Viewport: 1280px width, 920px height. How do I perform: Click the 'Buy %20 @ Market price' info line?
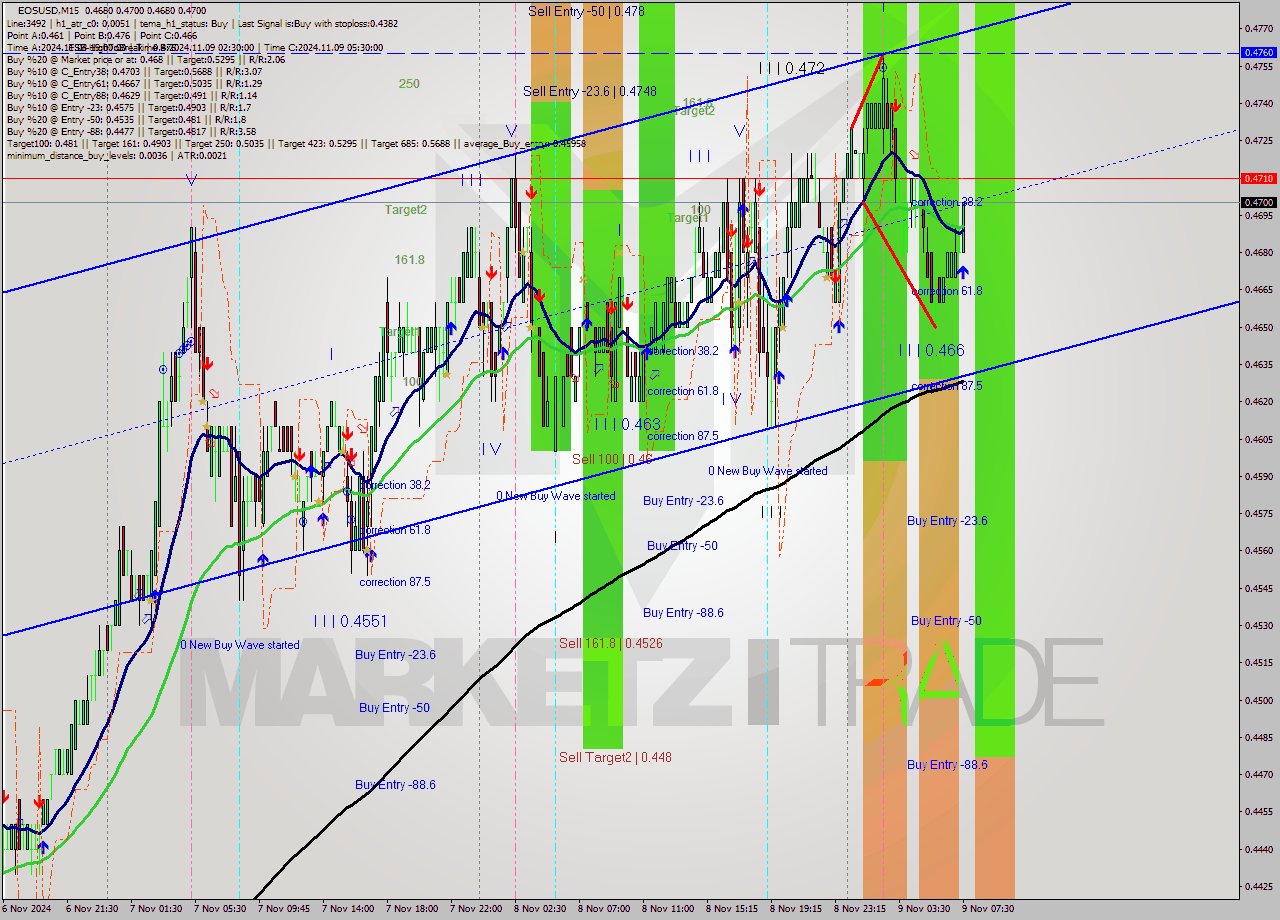[x=145, y=59]
